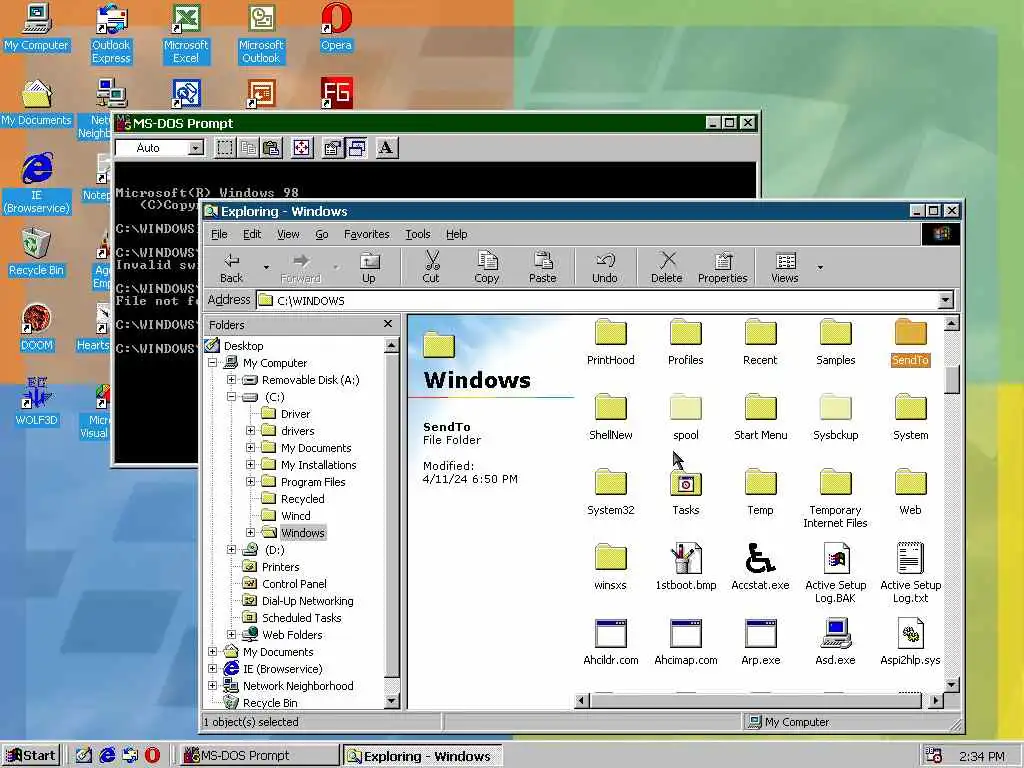
Task: Open the File menu
Action: 219,234
